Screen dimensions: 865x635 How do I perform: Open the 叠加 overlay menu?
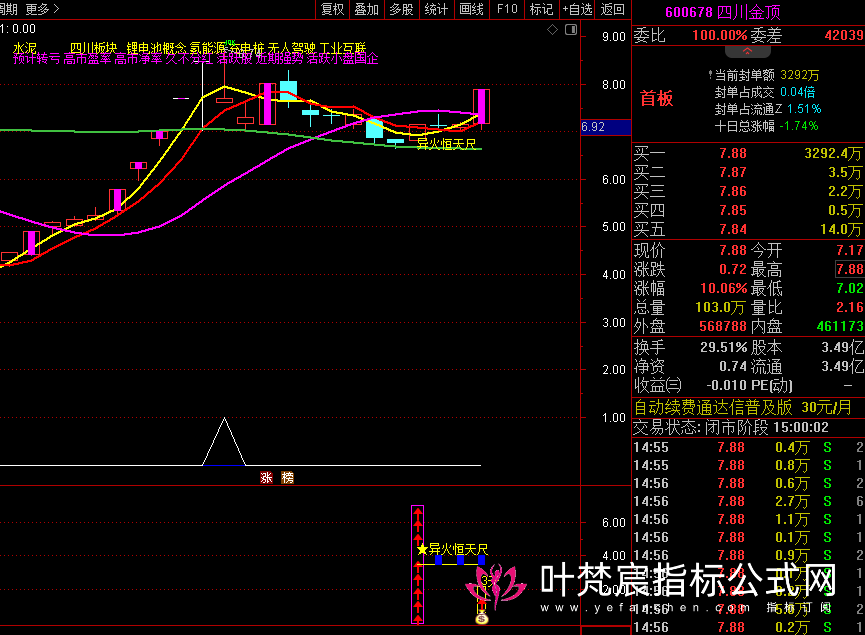pos(366,9)
